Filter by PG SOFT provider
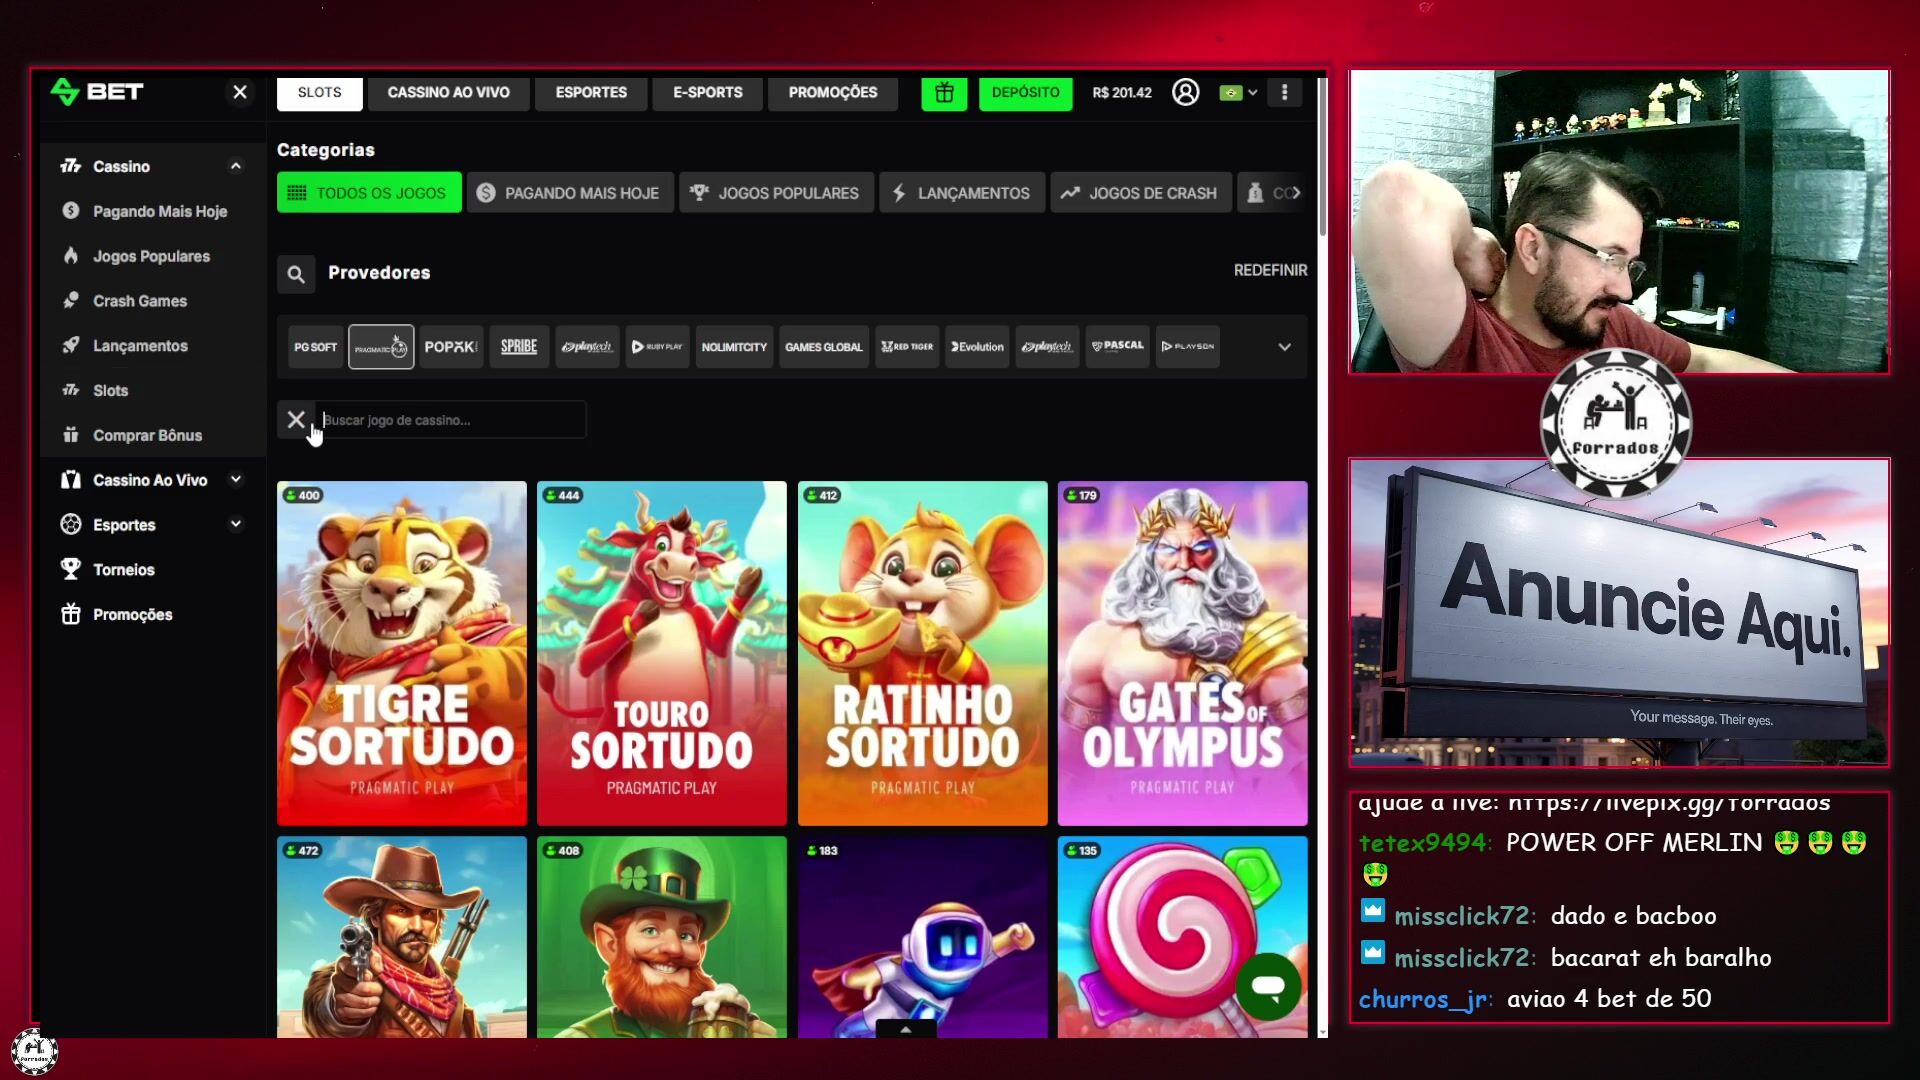Image resolution: width=1920 pixels, height=1080 pixels. (315, 347)
